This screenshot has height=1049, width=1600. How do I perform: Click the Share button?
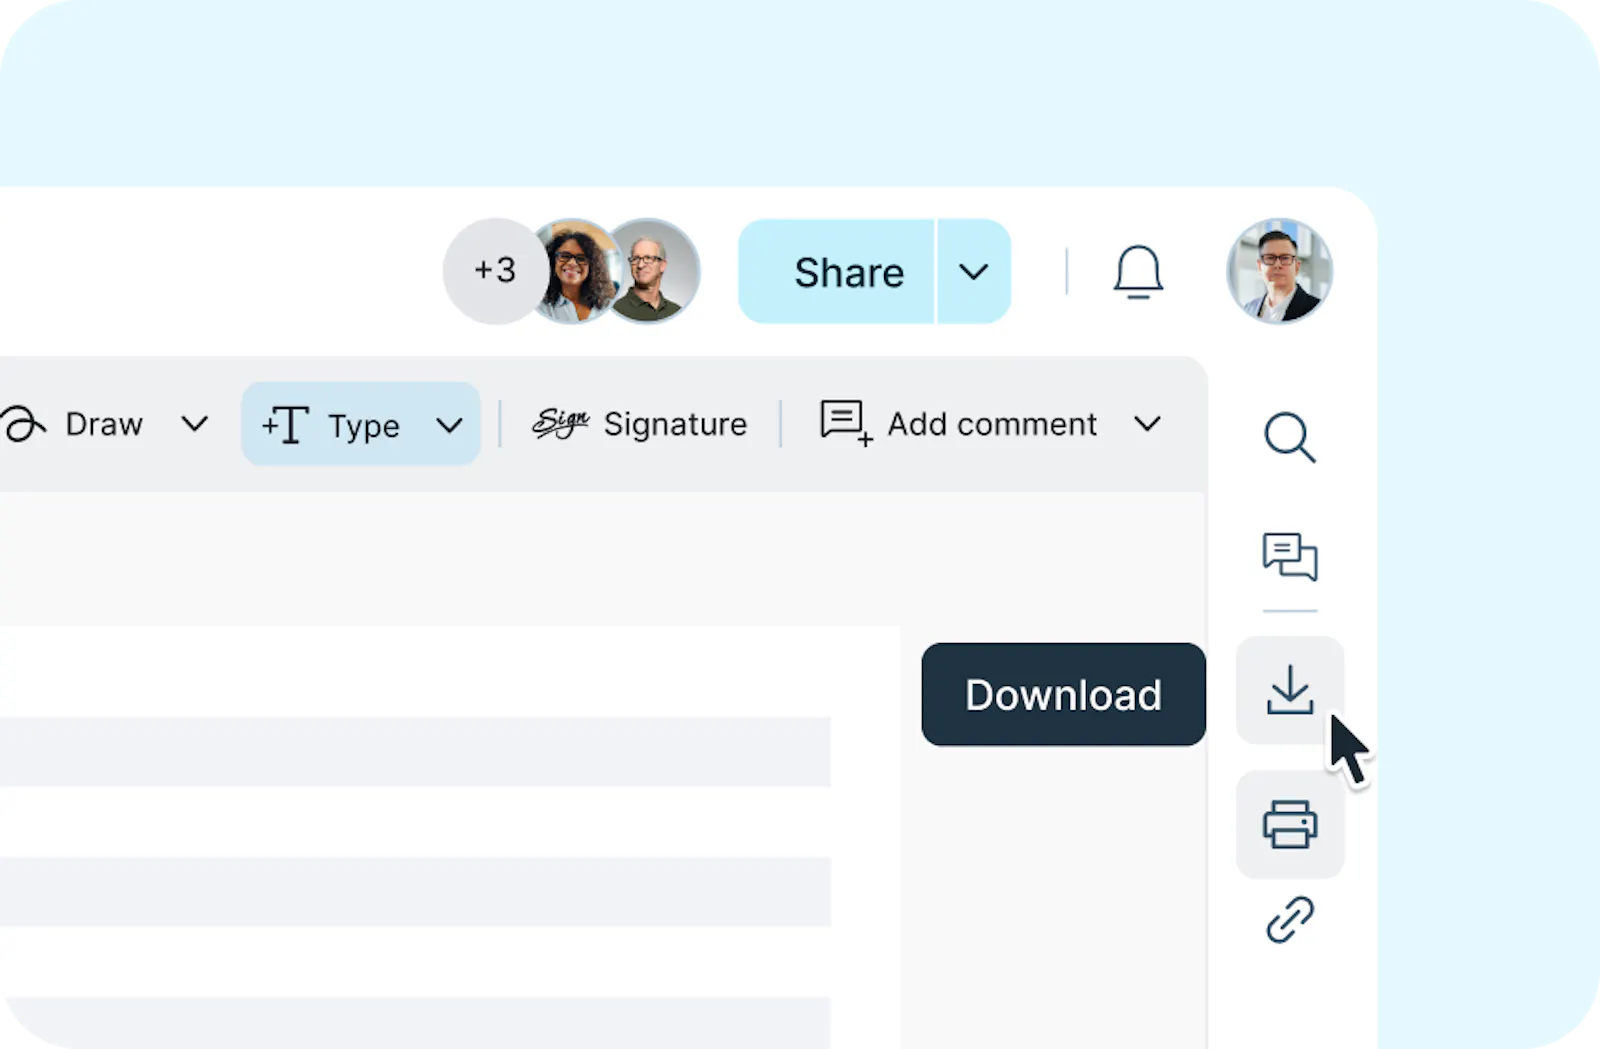click(x=848, y=271)
